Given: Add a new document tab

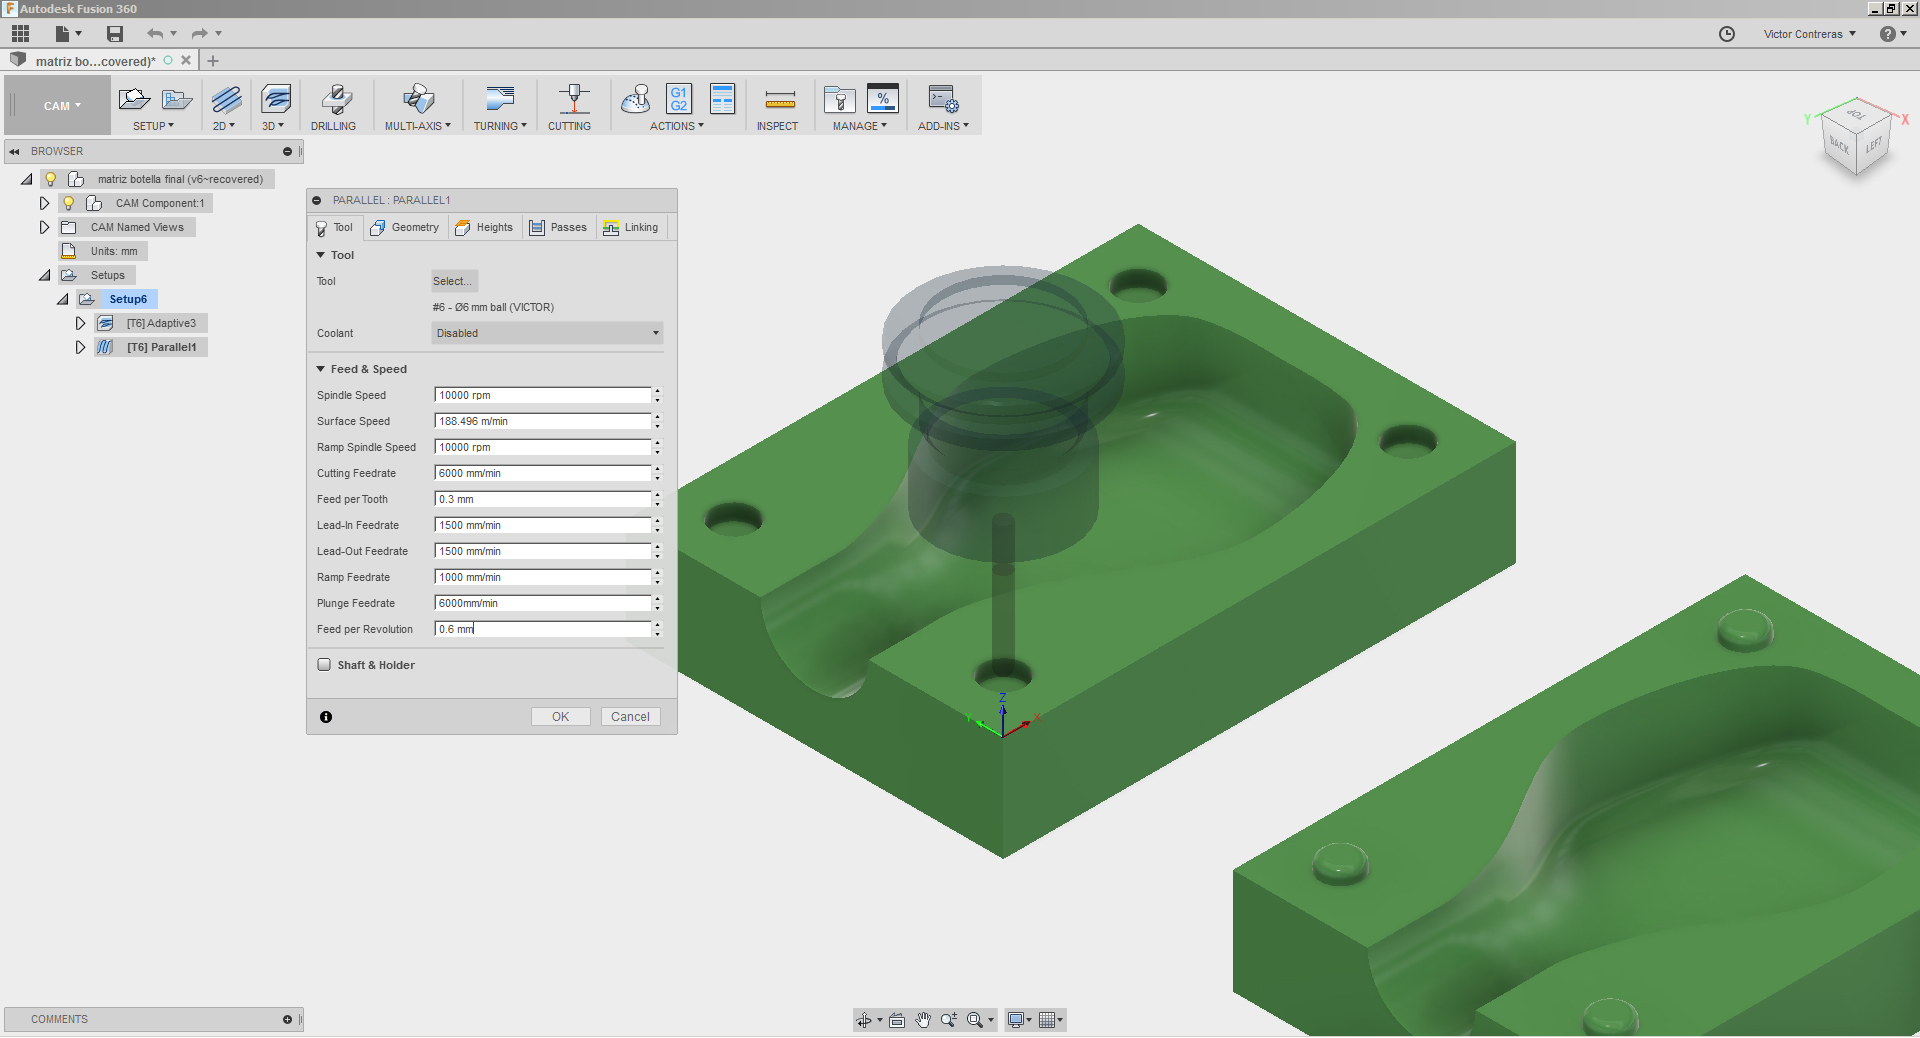Looking at the screenshot, I should (x=213, y=61).
